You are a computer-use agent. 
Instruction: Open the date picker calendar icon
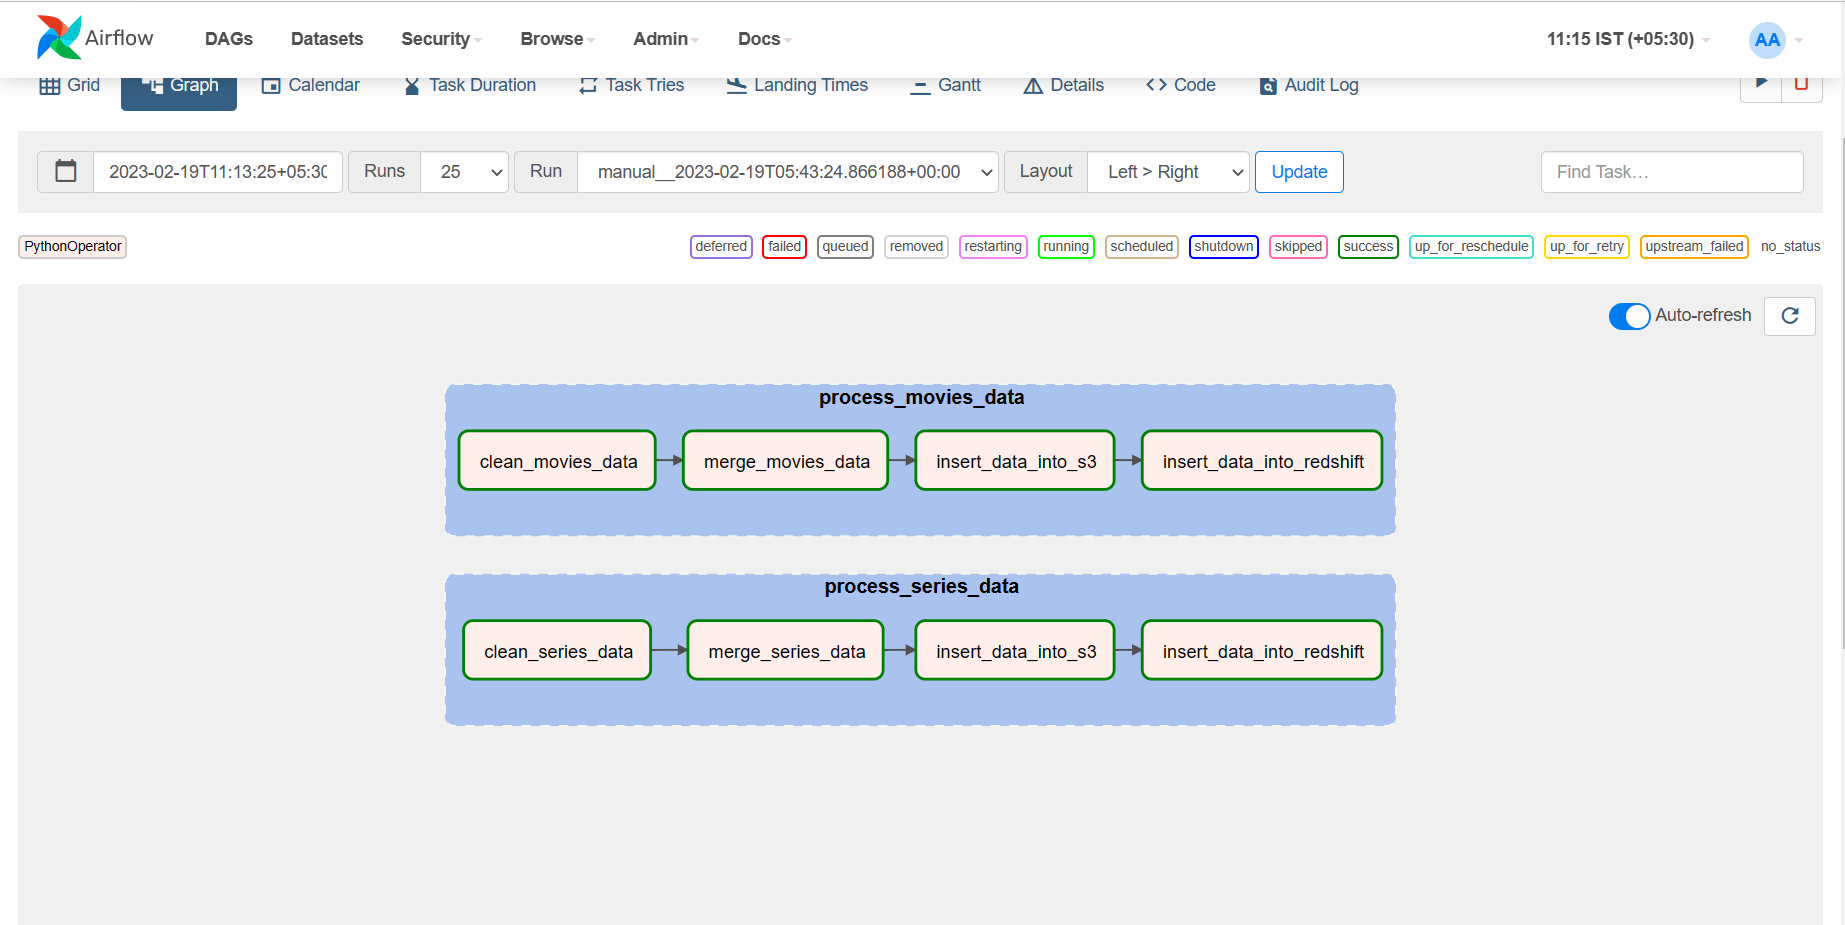(x=65, y=171)
